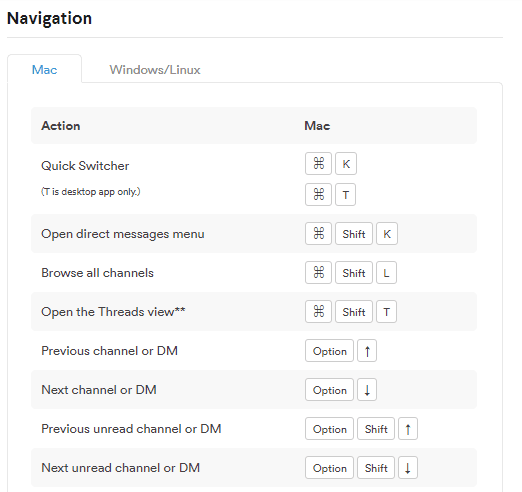Click the Navigation heading

coord(49,18)
